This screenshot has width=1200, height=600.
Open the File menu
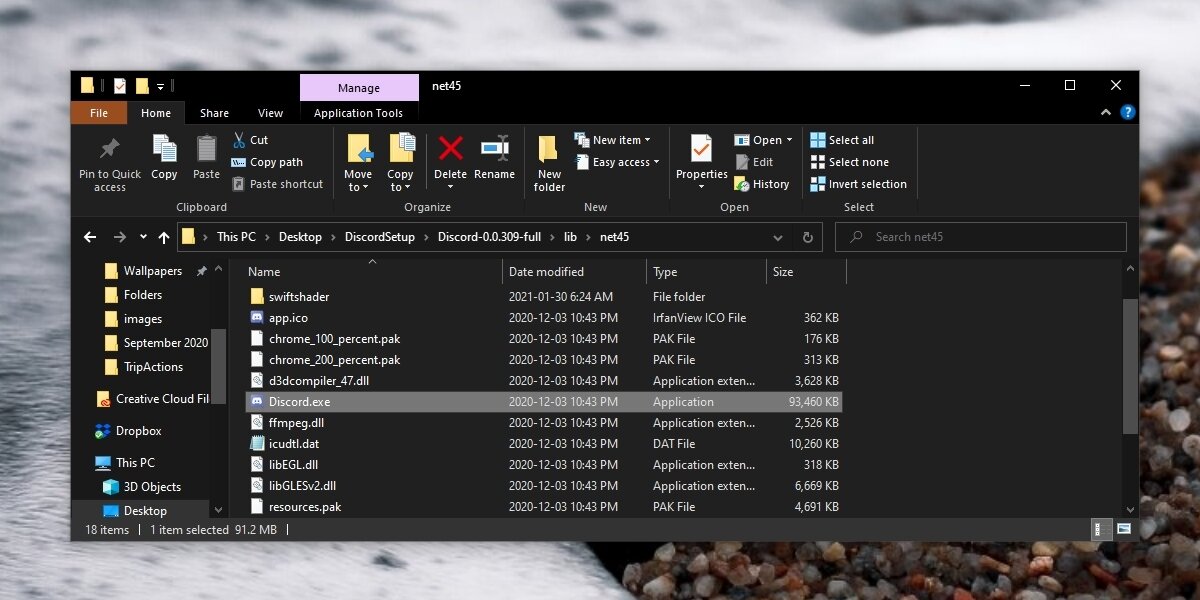[x=99, y=113]
